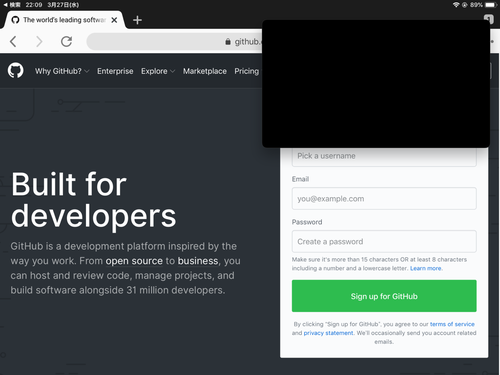Screen dimensions: 500x375
Task: Click the Sign up for GitHub button
Action: [384, 296]
